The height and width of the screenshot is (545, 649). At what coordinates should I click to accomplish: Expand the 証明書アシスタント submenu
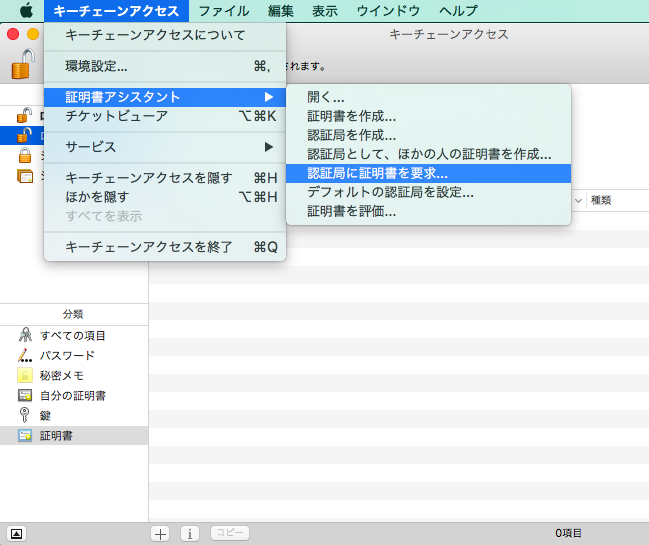pos(165,97)
